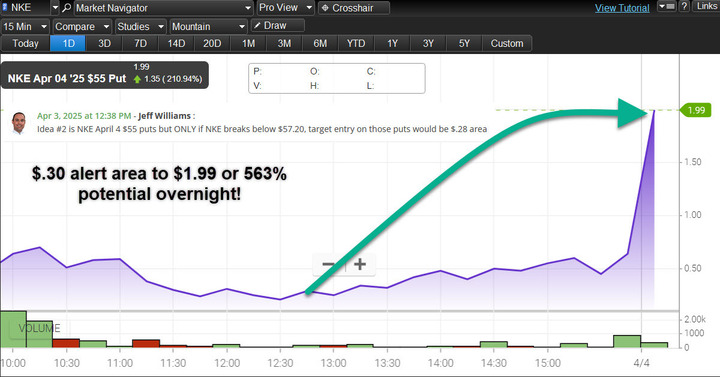Select the YTD range tab

coord(356,43)
